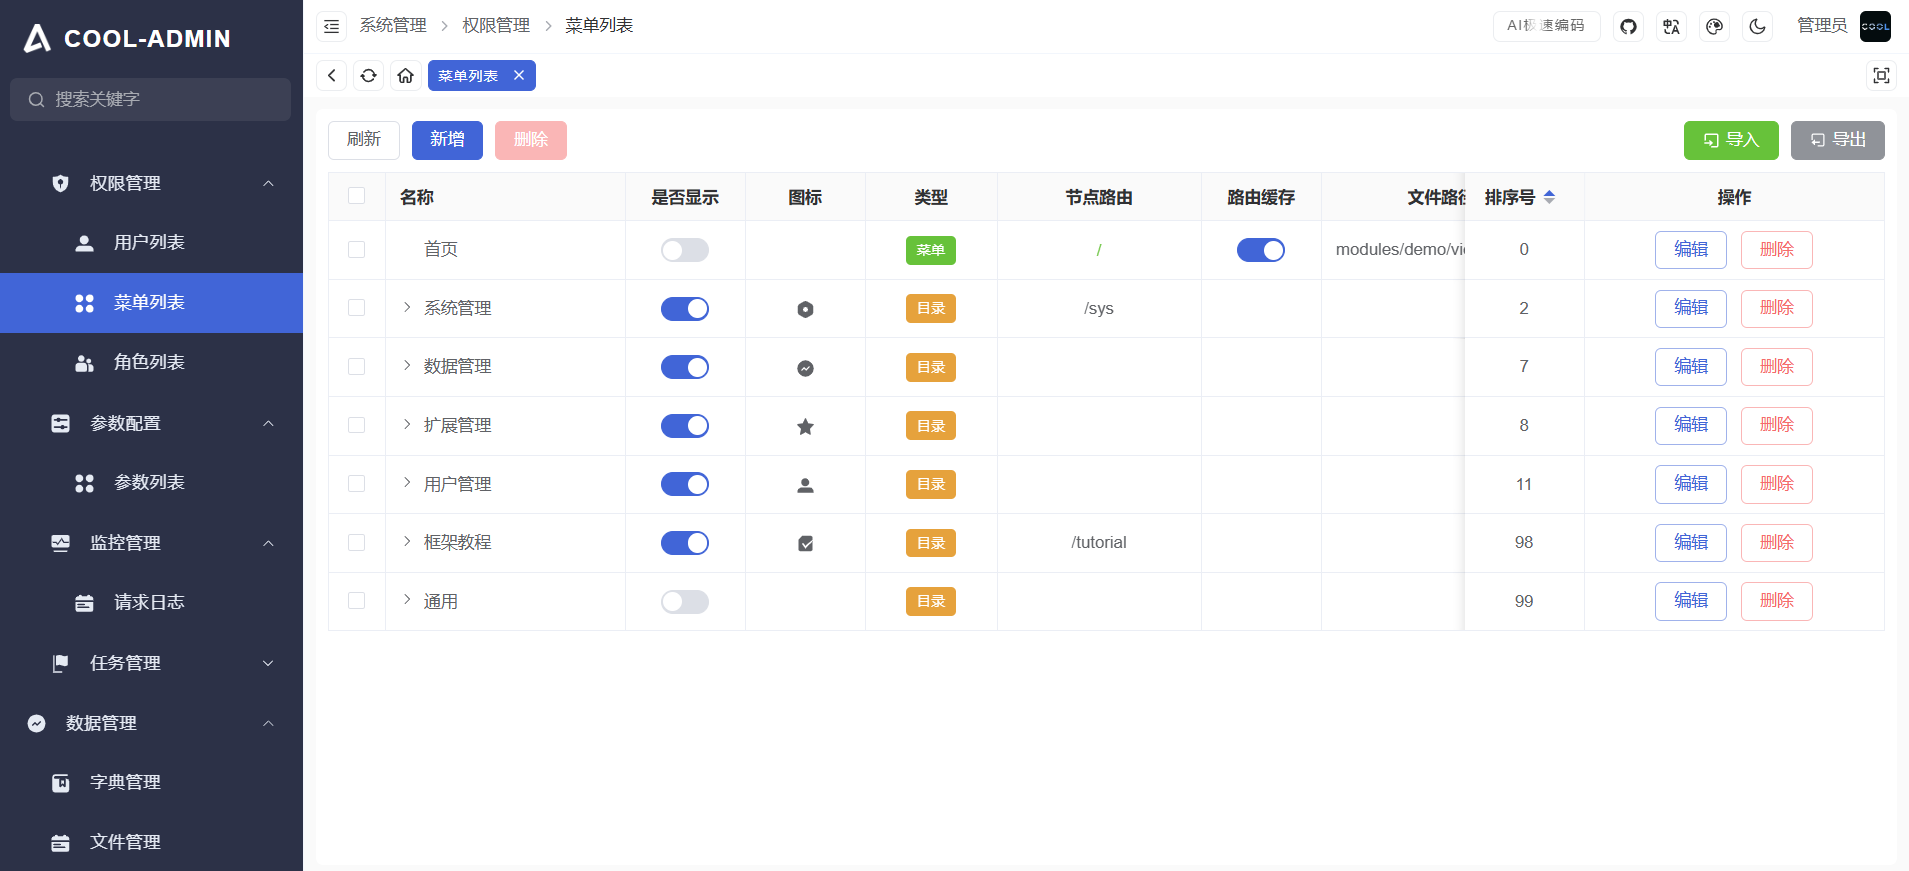This screenshot has width=1909, height=871.
Task: Open the GitHub repository icon
Action: (1628, 27)
